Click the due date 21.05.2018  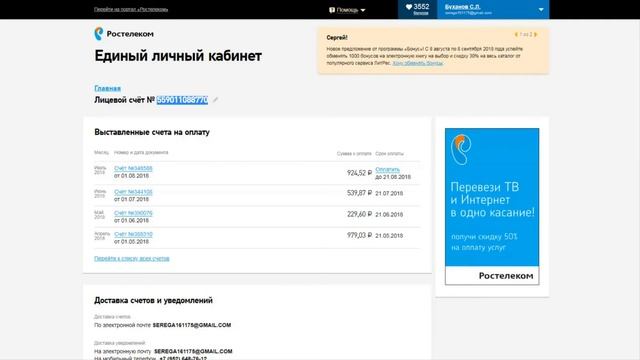[389, 236]
